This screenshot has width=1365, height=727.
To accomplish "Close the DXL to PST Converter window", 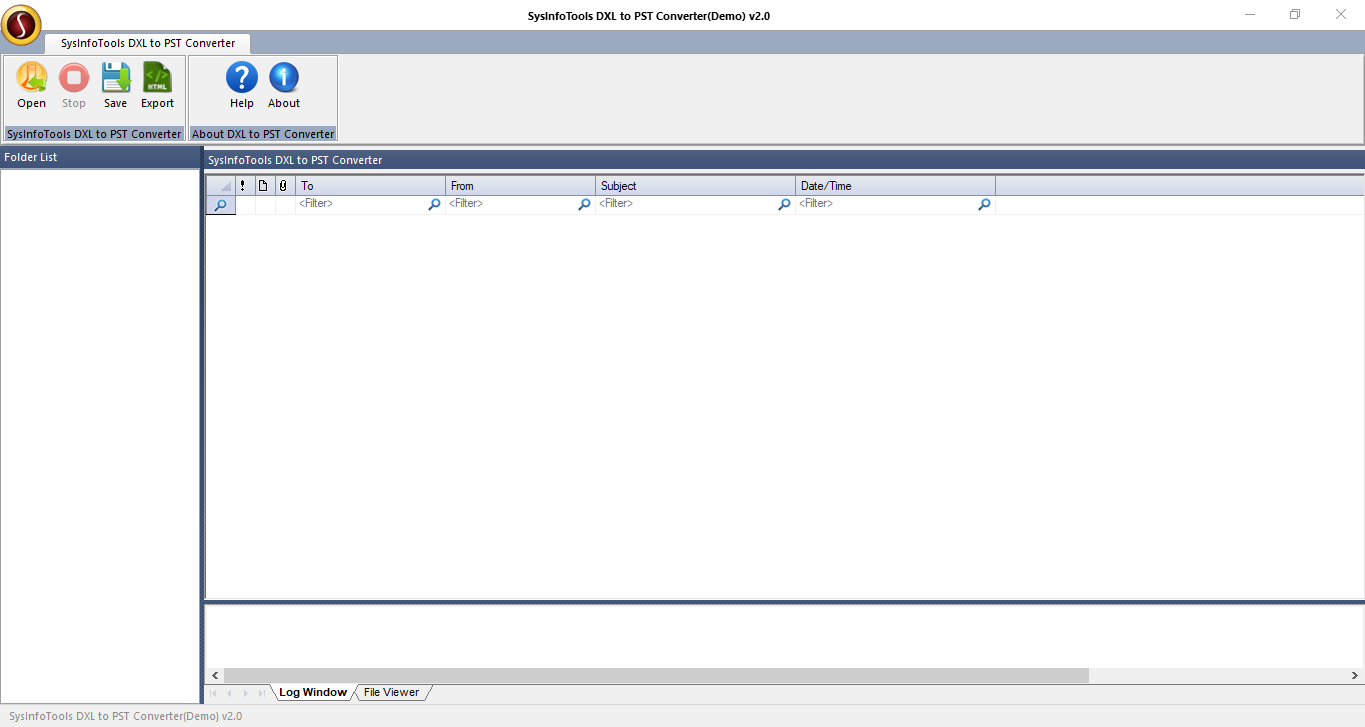I will tap(1341, 15).
